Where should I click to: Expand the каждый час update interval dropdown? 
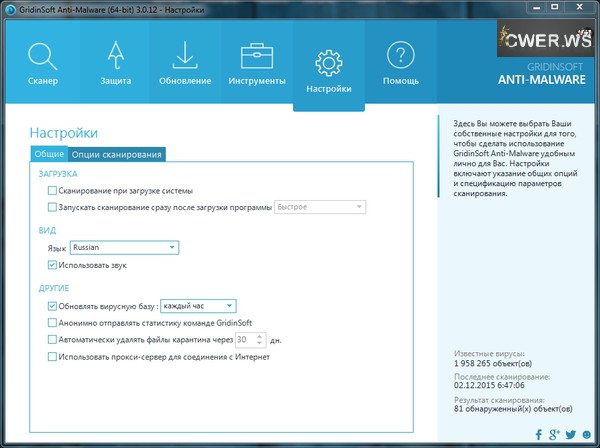click(x=198, y=306)
